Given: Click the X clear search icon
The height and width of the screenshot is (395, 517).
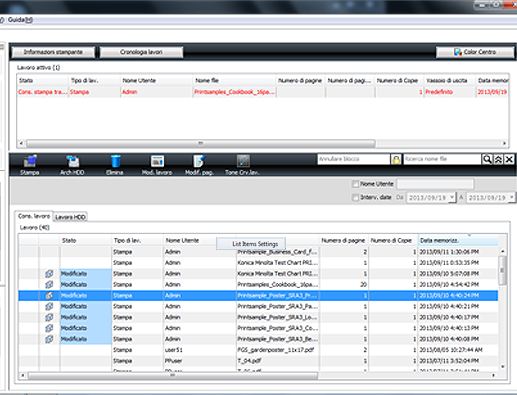Looking at the screenshot, I should pyautogui.click(x=509, y=159).
